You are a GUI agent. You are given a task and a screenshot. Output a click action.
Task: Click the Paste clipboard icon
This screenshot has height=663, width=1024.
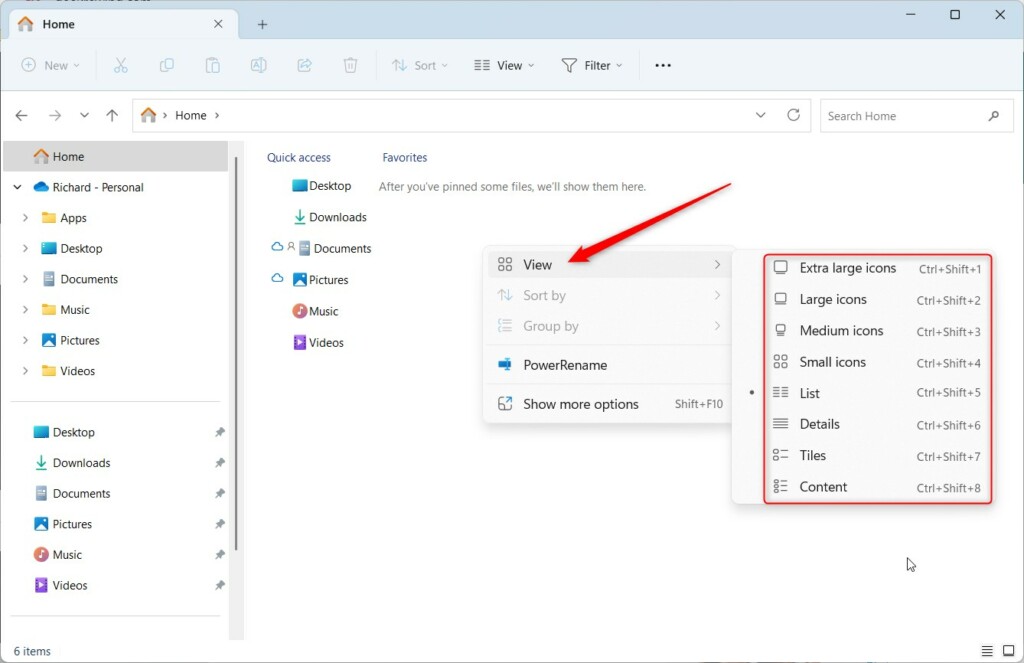click(x=212, y=65)
